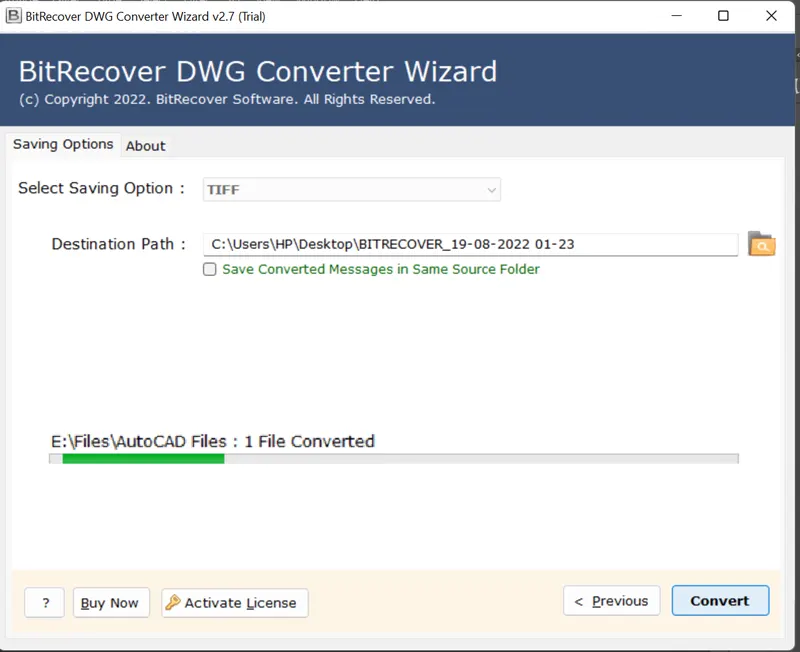Go back with the Previous button
800x652 pixels.
(611, 601)
